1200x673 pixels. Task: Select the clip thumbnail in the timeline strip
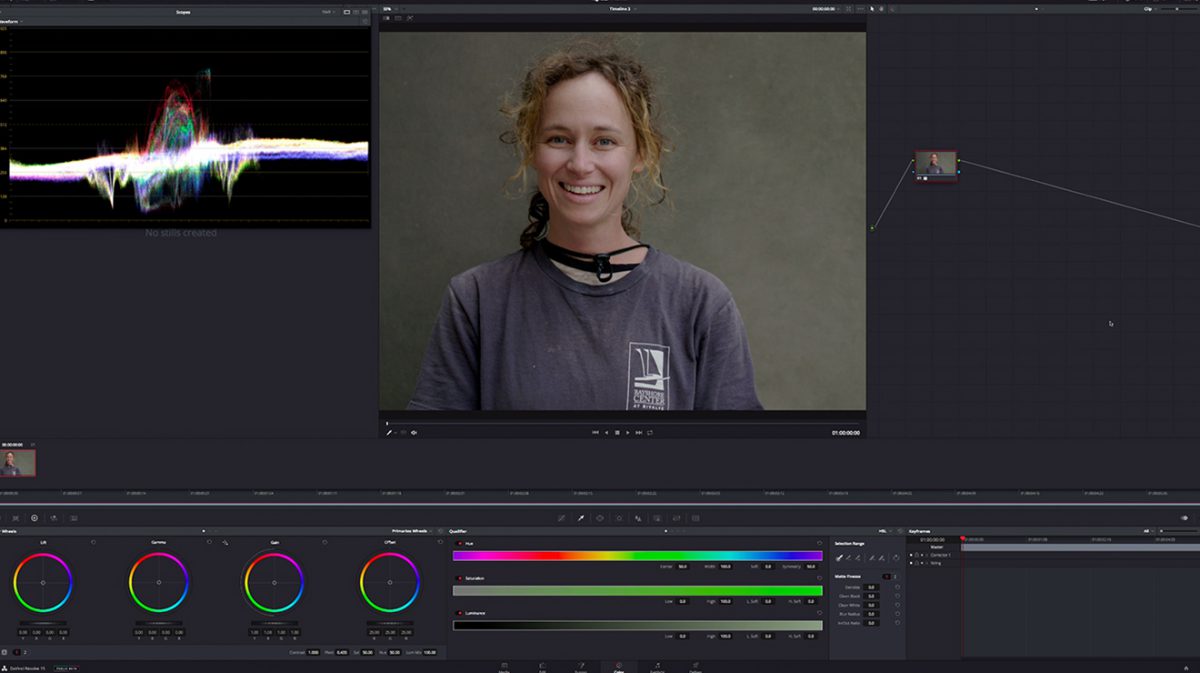18,462
